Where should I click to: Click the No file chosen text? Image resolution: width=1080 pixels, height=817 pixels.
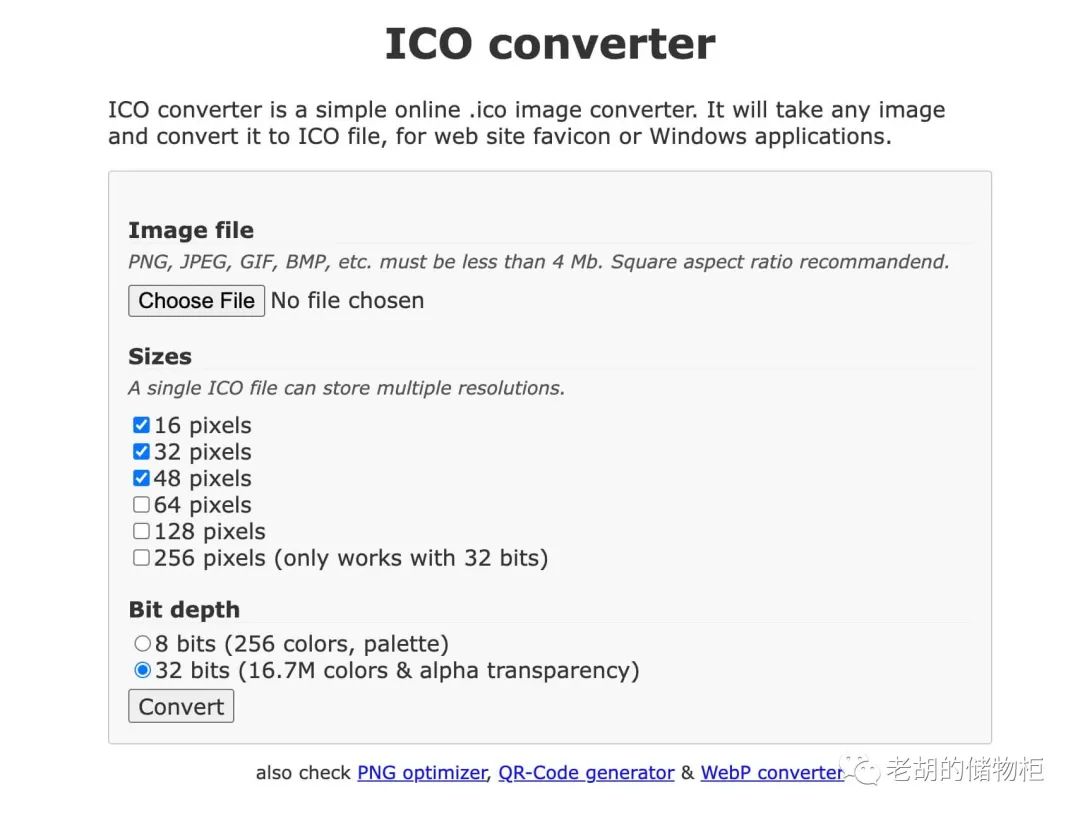pos(347,300)
